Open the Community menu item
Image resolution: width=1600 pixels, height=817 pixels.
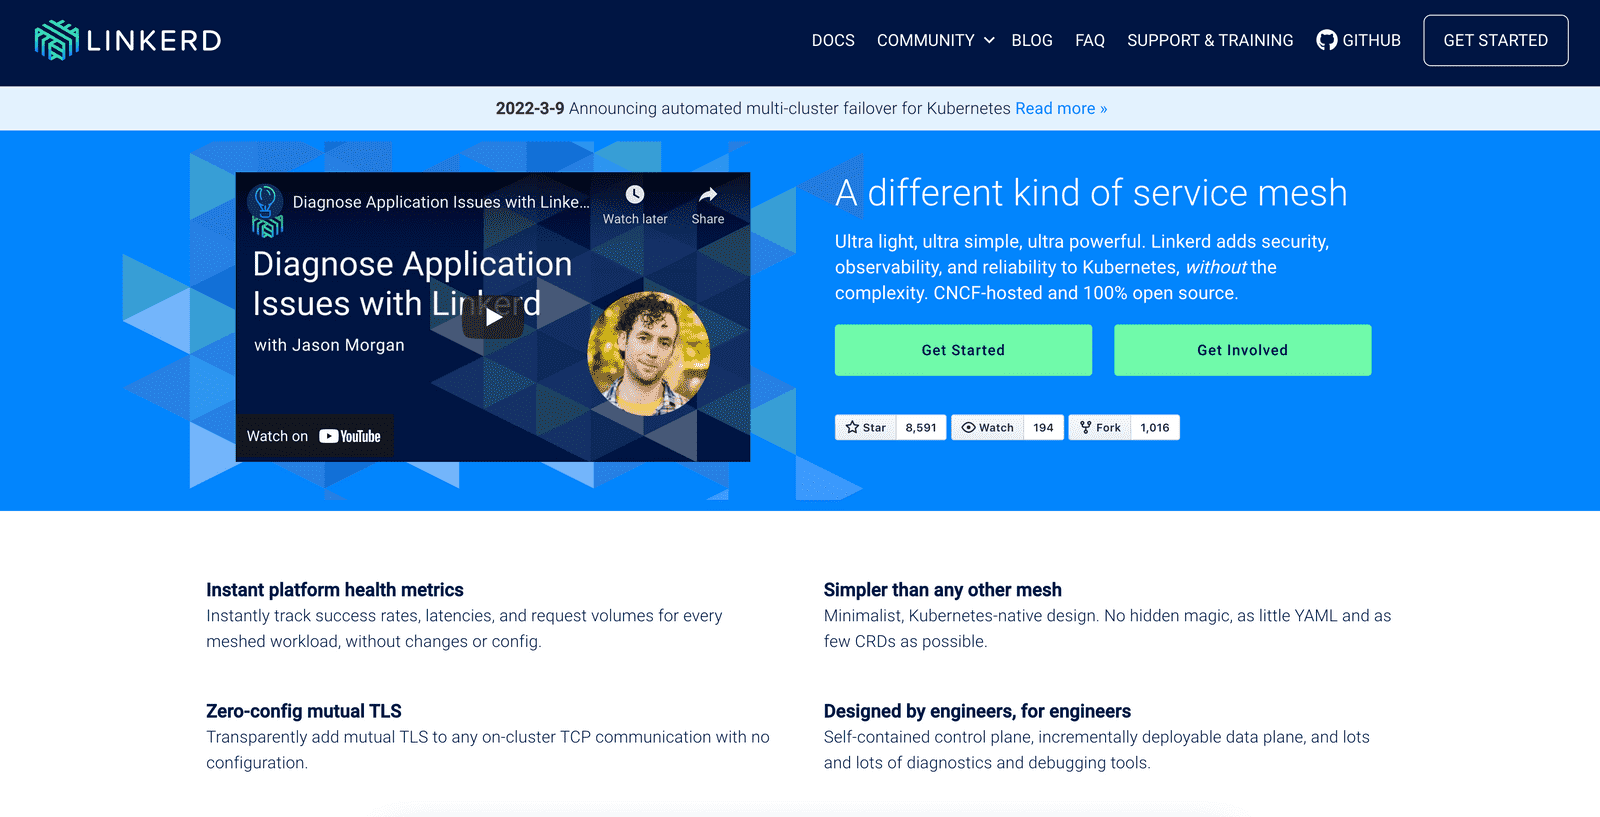pos(925,40)
